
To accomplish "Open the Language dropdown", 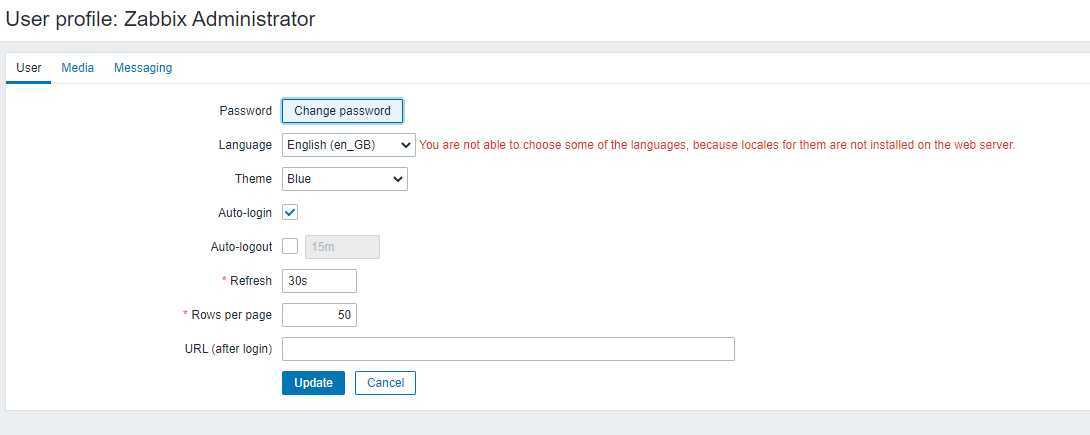I will pyautogui.click(x=348, y=145).
